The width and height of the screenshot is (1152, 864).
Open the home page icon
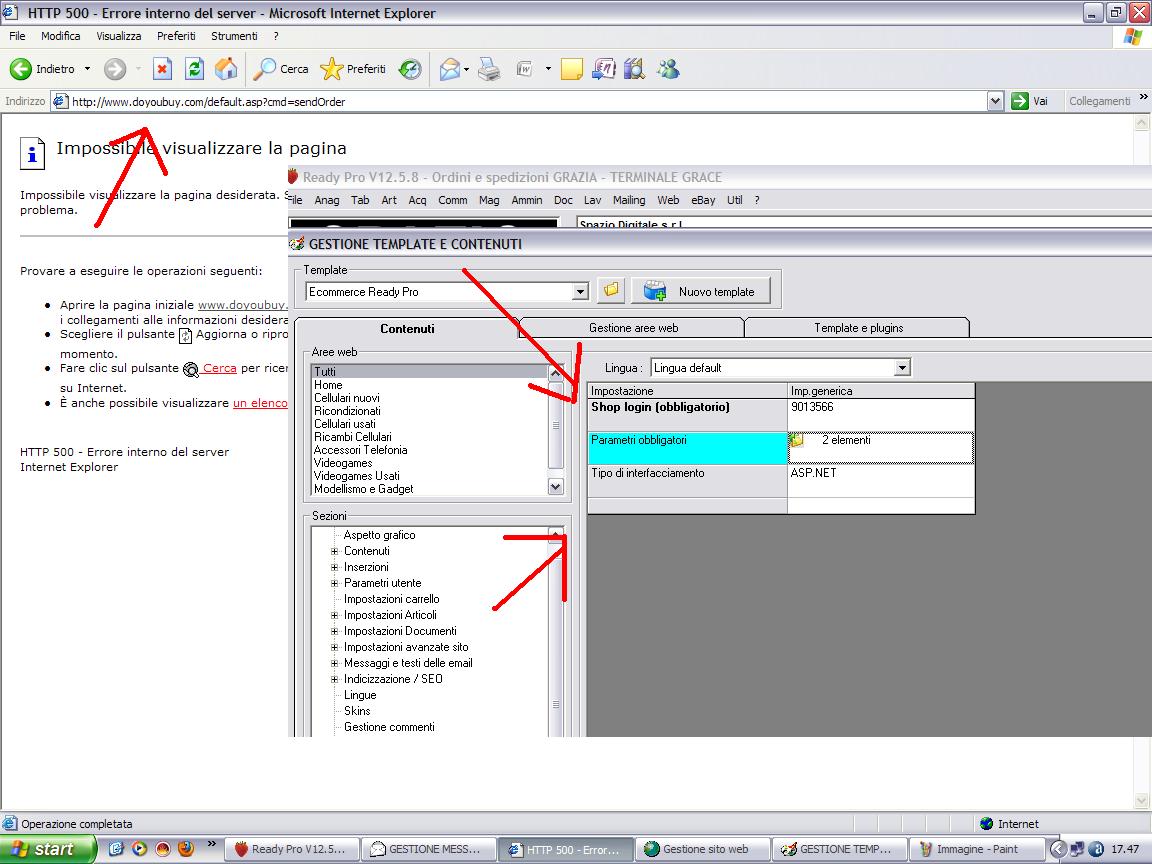[x=226, y=69]
